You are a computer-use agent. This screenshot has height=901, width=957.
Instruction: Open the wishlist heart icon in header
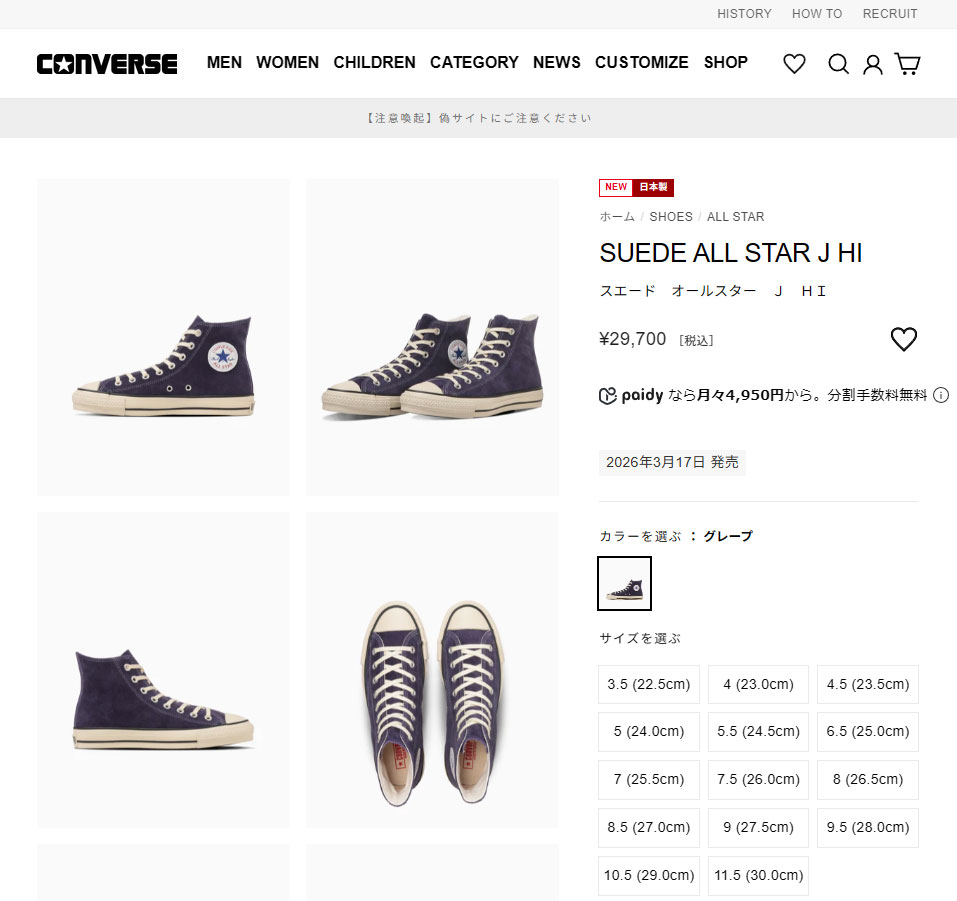pos(794,63)
